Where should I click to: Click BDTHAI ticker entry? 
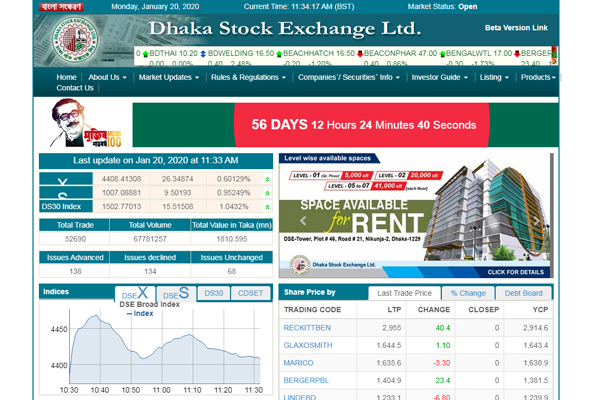pyautogui.click(x=173, y=53)
